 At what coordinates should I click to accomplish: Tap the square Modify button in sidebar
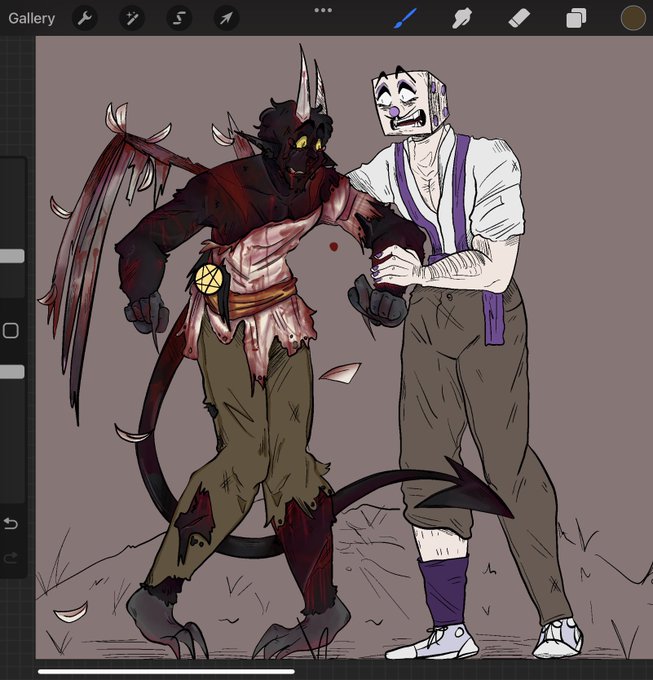tap(10, 331)
